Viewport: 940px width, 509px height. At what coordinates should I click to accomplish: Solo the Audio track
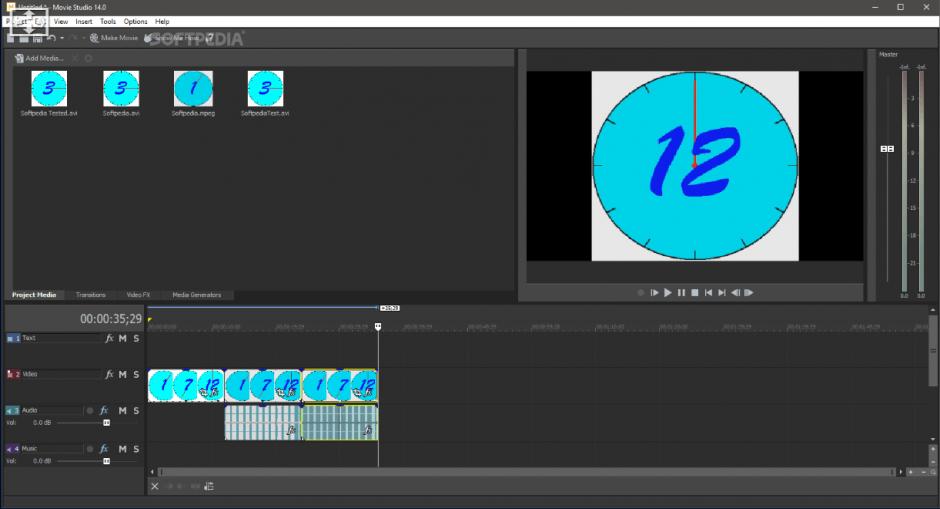coord(136,411)
